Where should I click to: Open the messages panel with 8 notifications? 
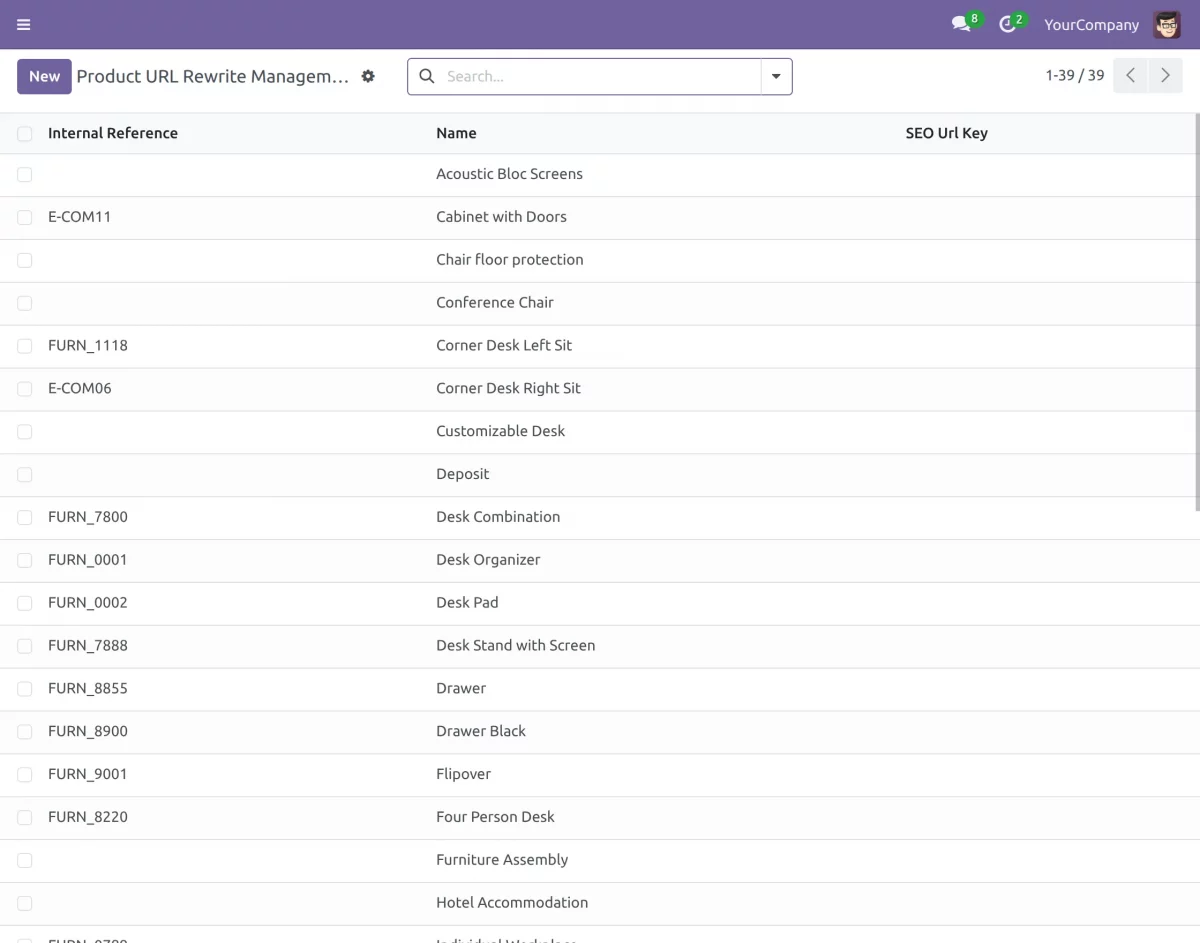pyautogui.click(x=958, y=24)
